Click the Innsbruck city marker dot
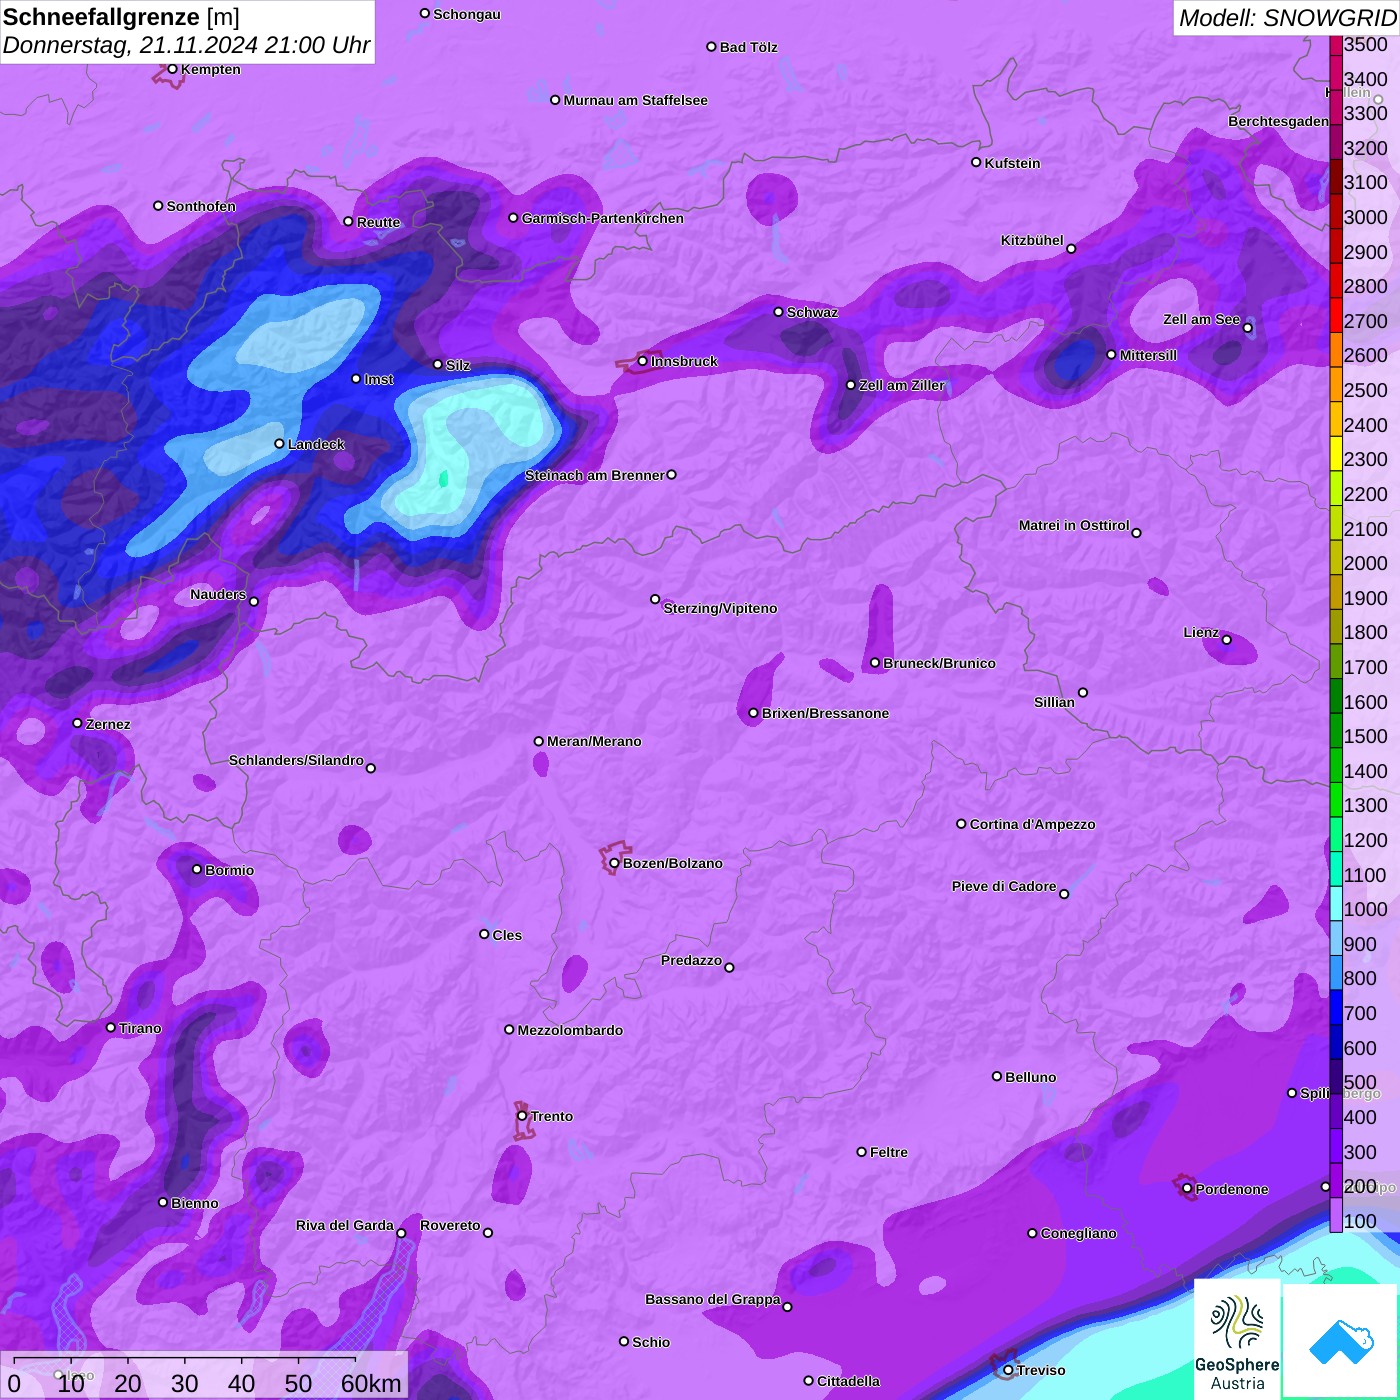 (x=643, y=361)
